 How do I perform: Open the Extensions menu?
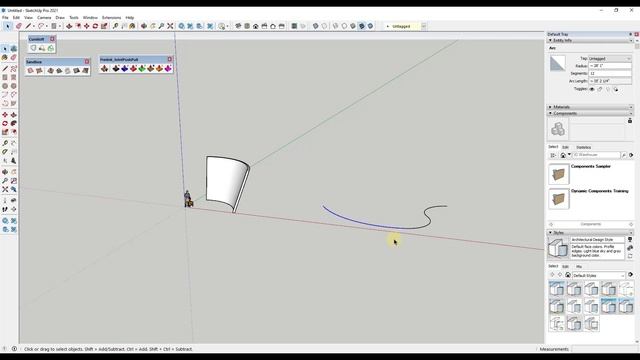(x=111, y=18)
